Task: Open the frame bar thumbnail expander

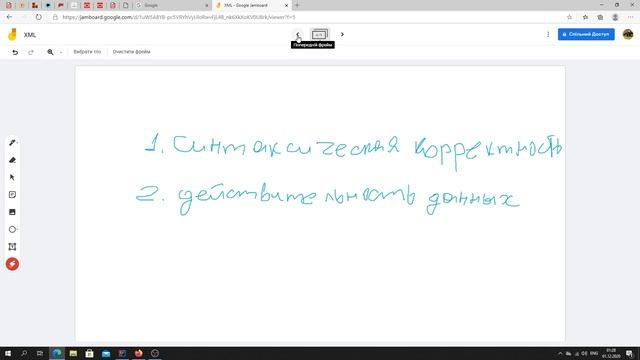Action: coord(320,34)
